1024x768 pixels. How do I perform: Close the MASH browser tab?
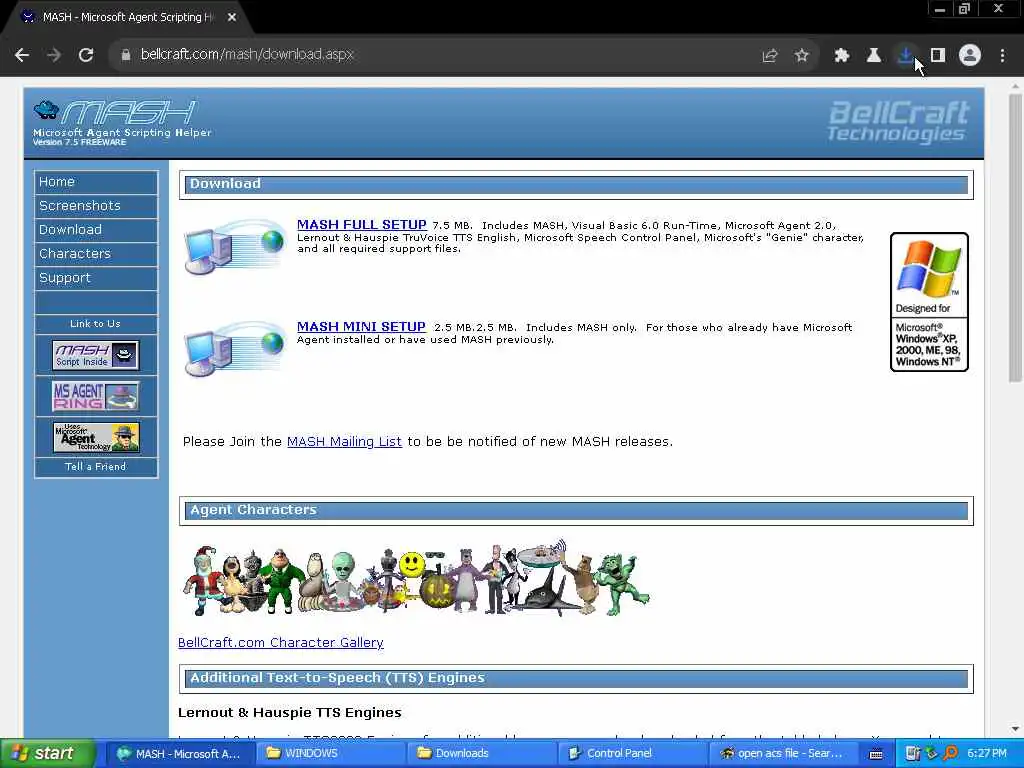tap(232, 18)
